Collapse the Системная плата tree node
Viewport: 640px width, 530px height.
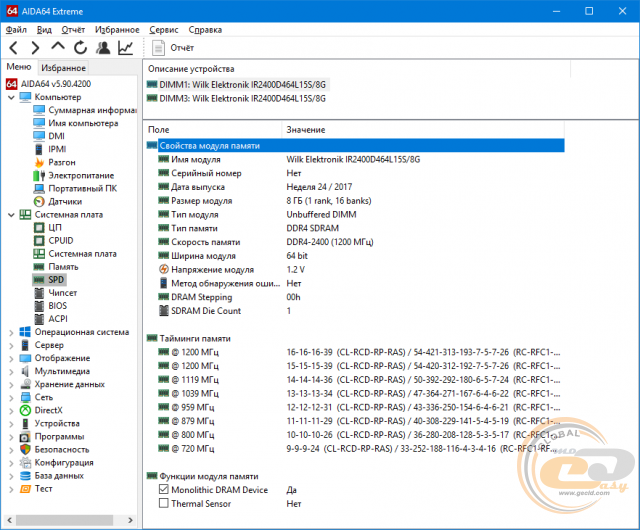[x=11, y=215]
